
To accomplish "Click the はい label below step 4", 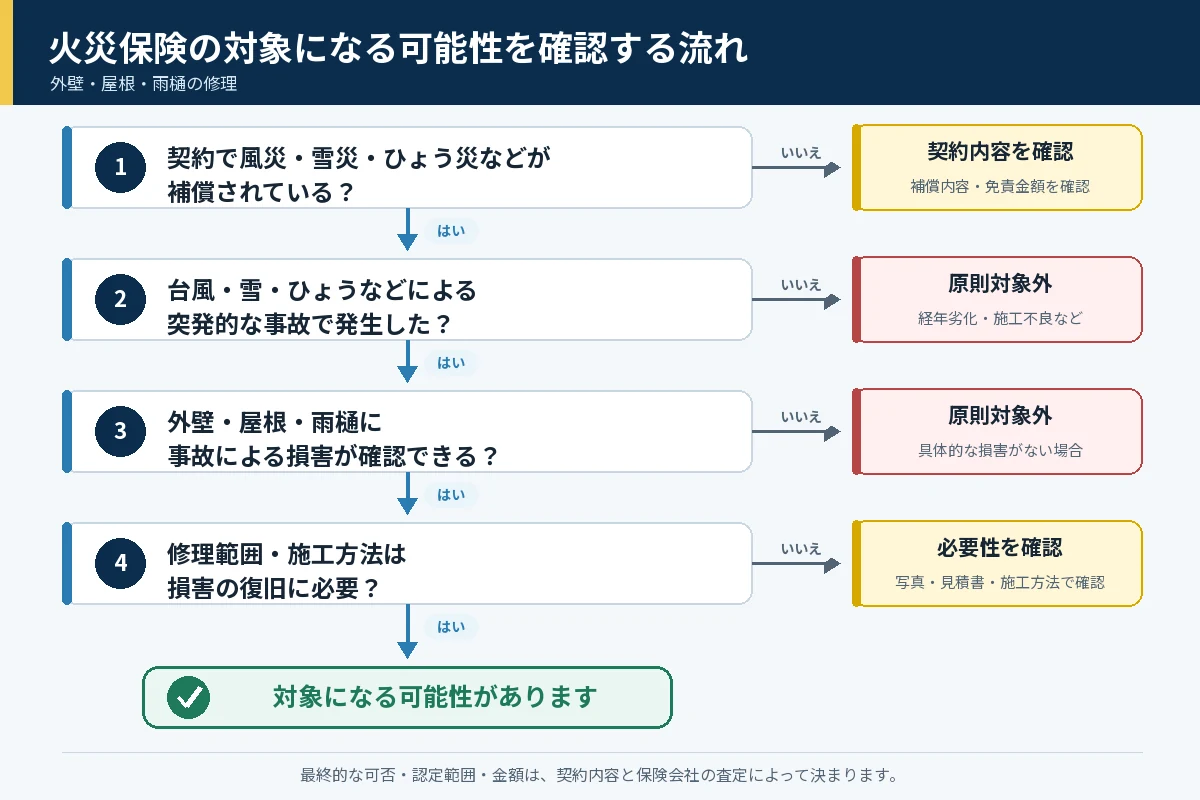I will point(451,627).
